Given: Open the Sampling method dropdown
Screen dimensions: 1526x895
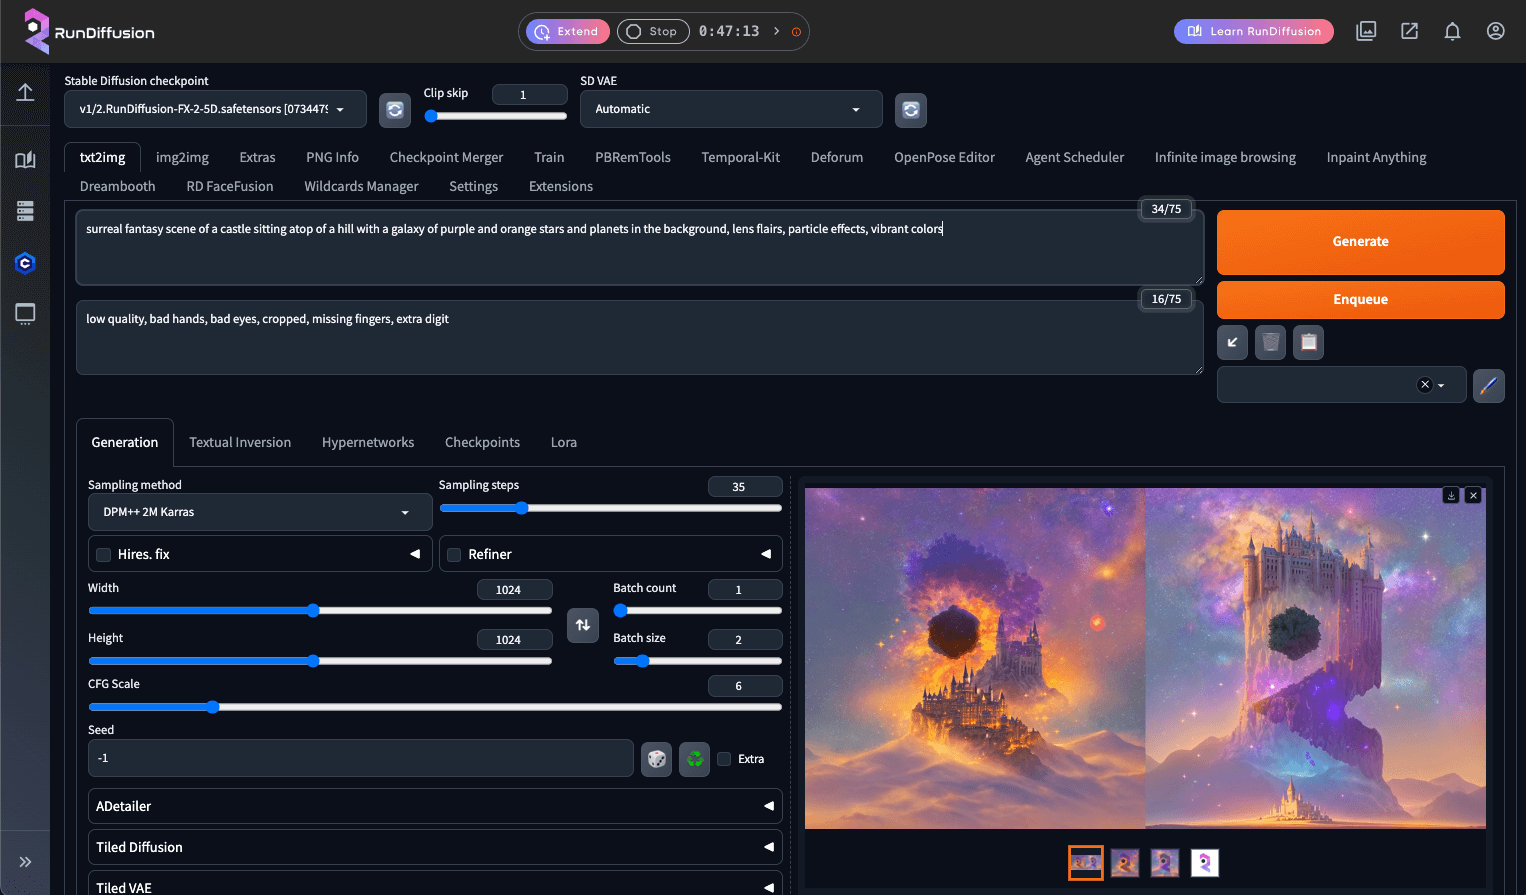Looking at the screenshot, I should (x=260, y=512).
